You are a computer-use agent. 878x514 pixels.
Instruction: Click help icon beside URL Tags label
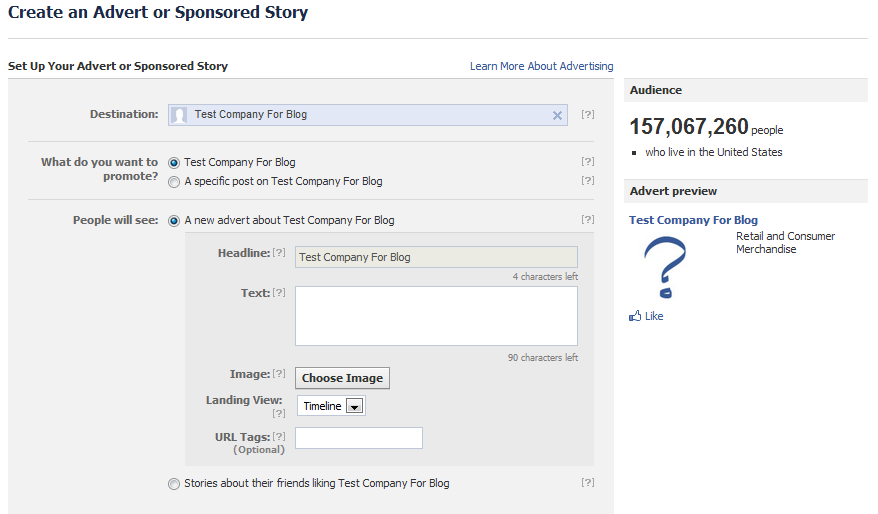279,436
